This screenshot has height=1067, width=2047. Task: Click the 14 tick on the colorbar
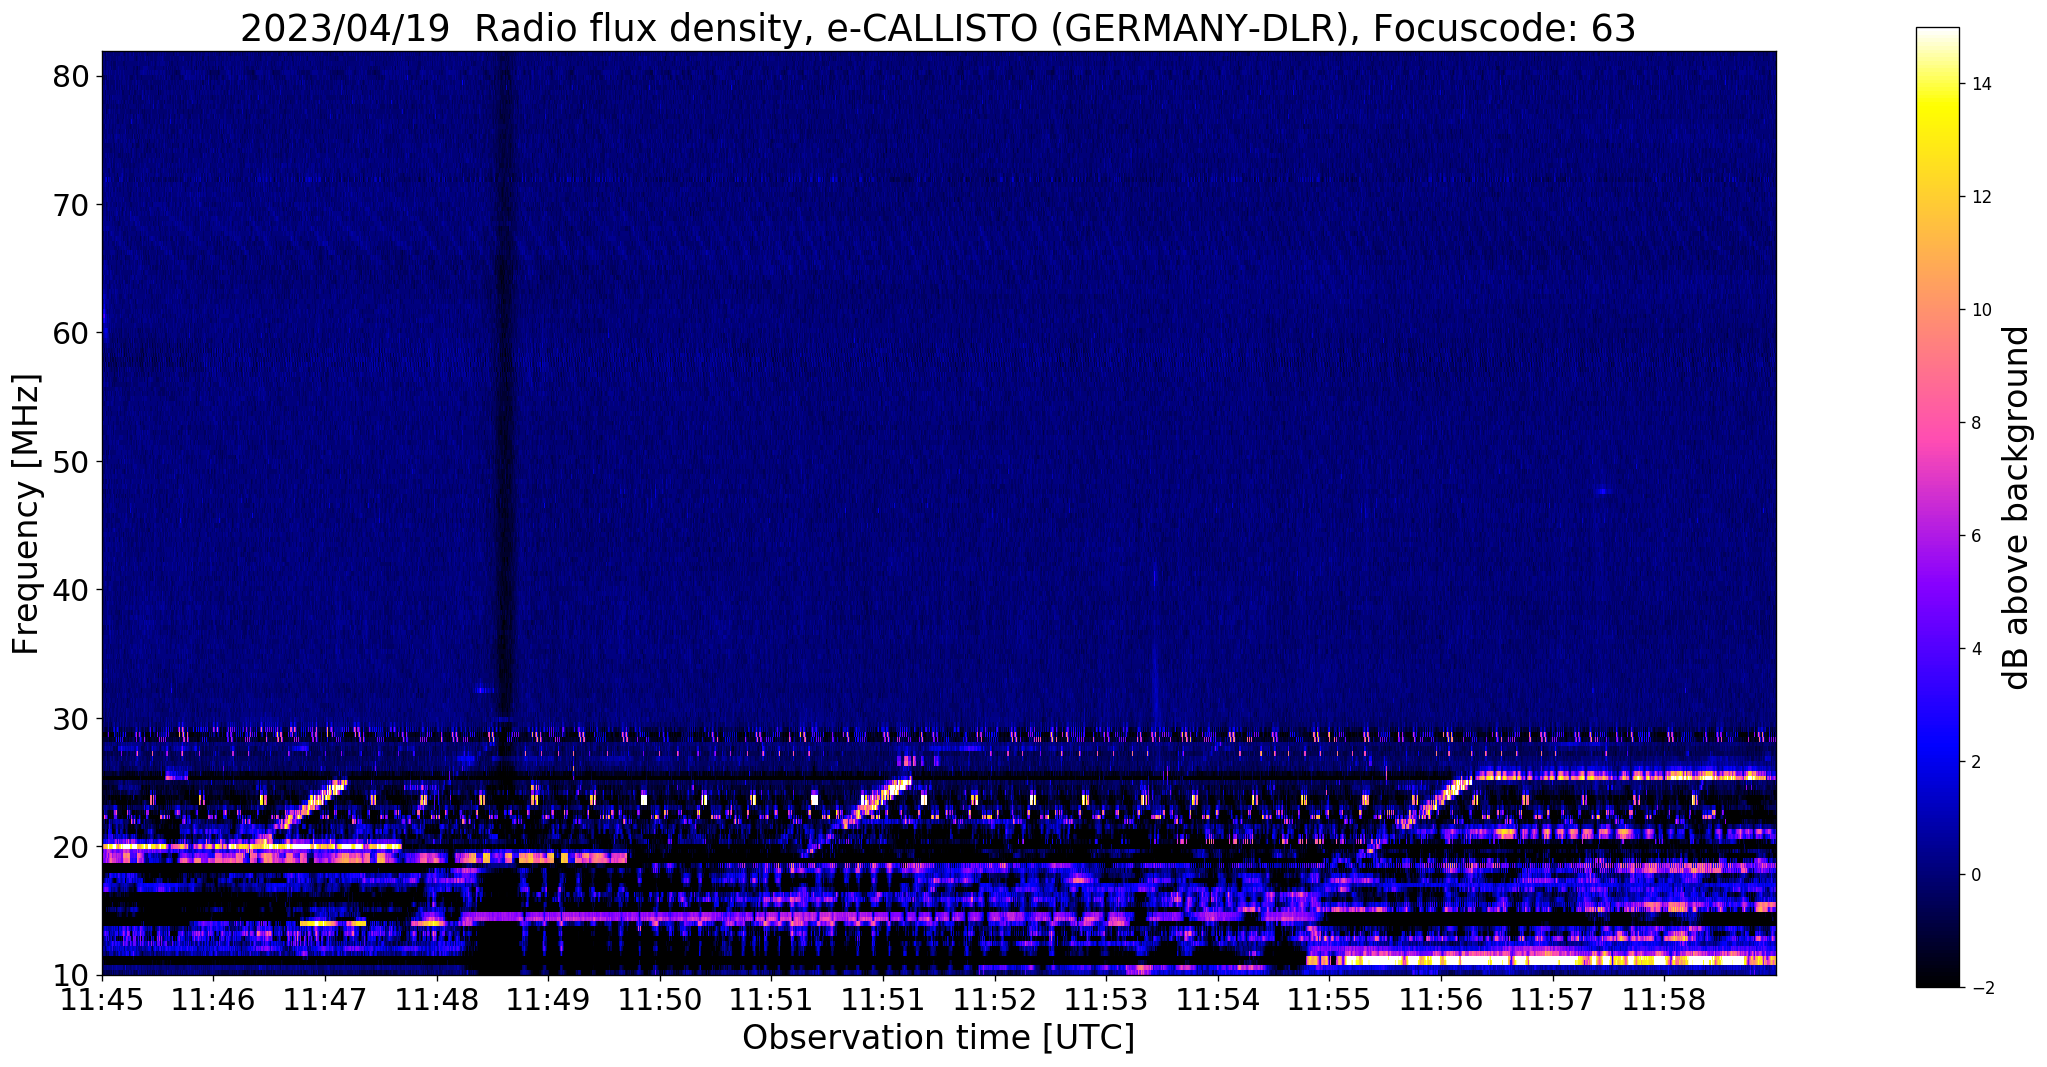click(1980, 84)
